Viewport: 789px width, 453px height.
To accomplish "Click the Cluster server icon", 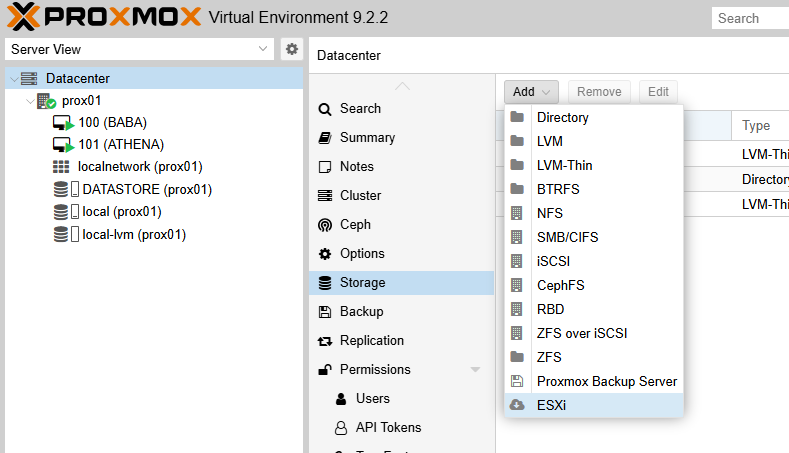I will coord(325,196).
